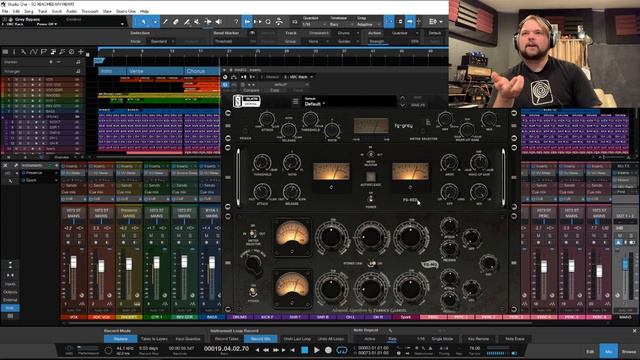The height and width of the screenshot is (360, 640).
Task: Click the previous preset up arrow
Action: (402, 98)
